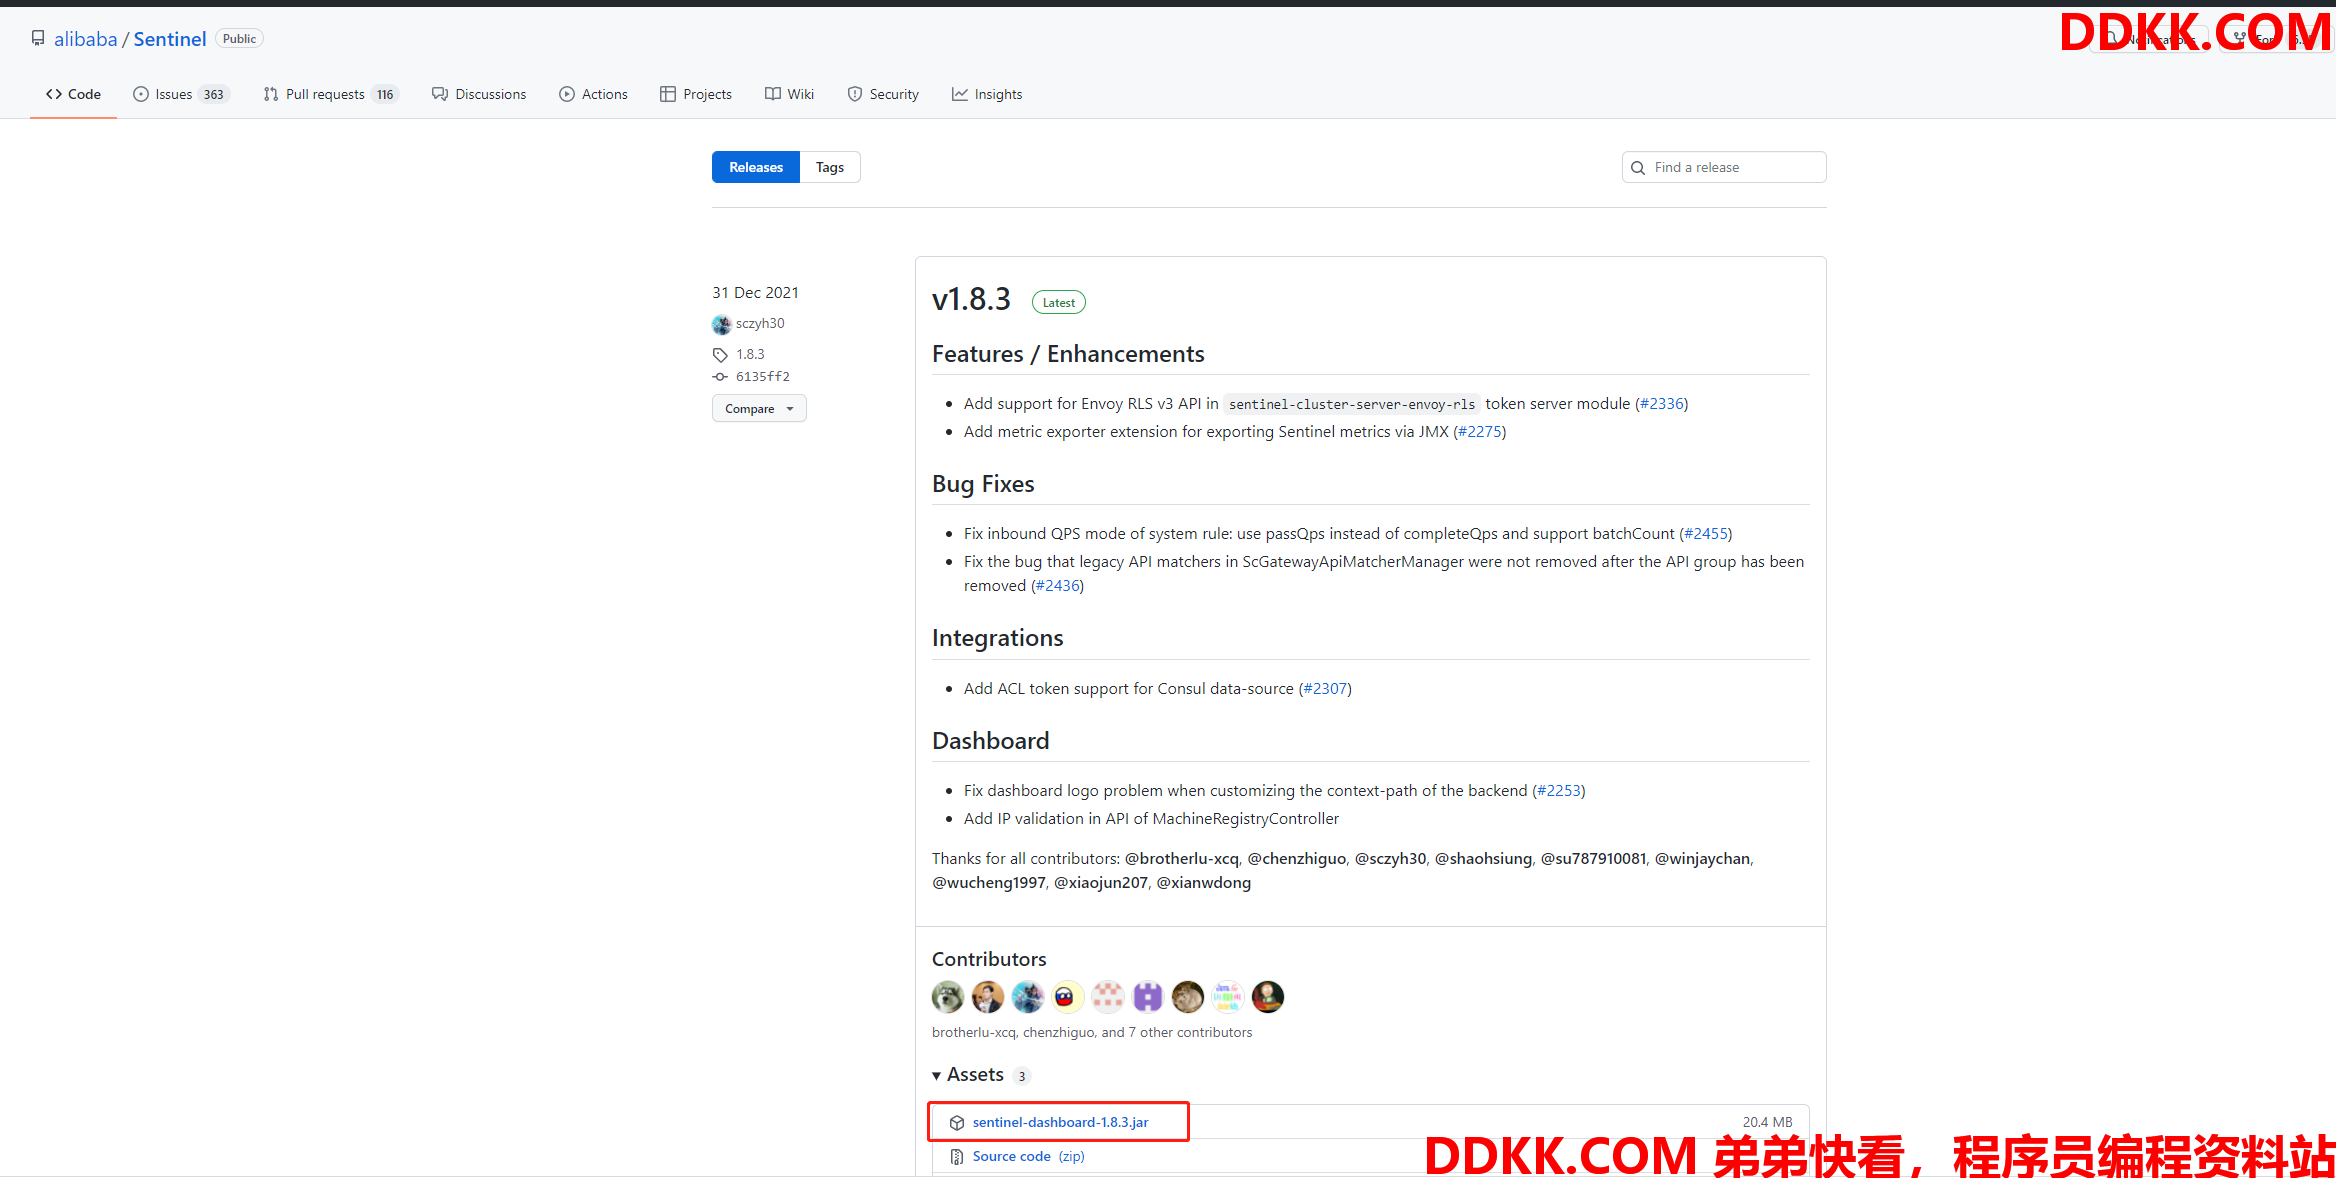This screenshot has height=1178, width=2336.
Task: Click the second contributor avatar
Action: [x=988, y=997]
